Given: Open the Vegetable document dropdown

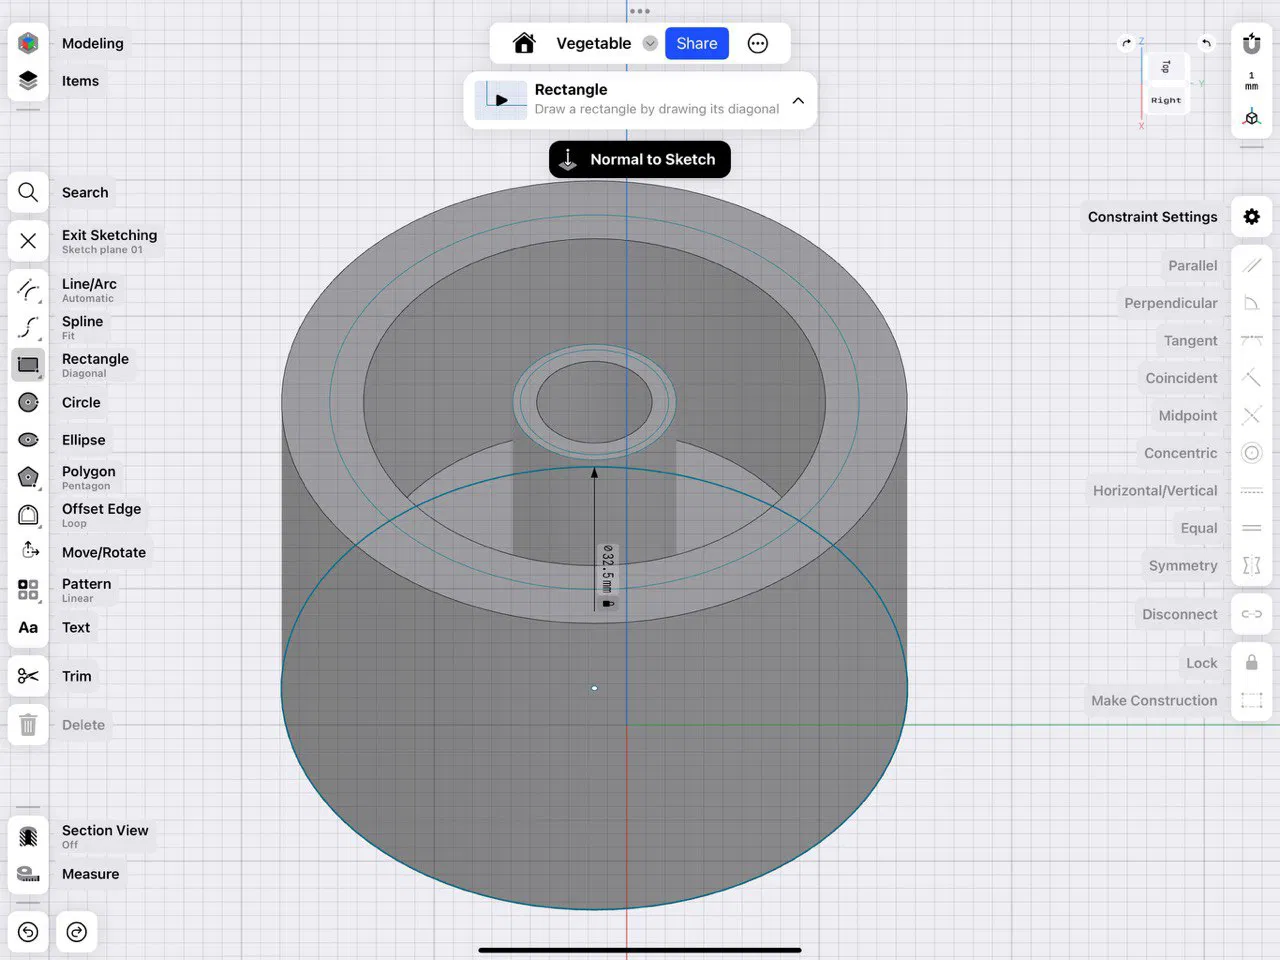Looking at the screenshot, I should (650, 43).
